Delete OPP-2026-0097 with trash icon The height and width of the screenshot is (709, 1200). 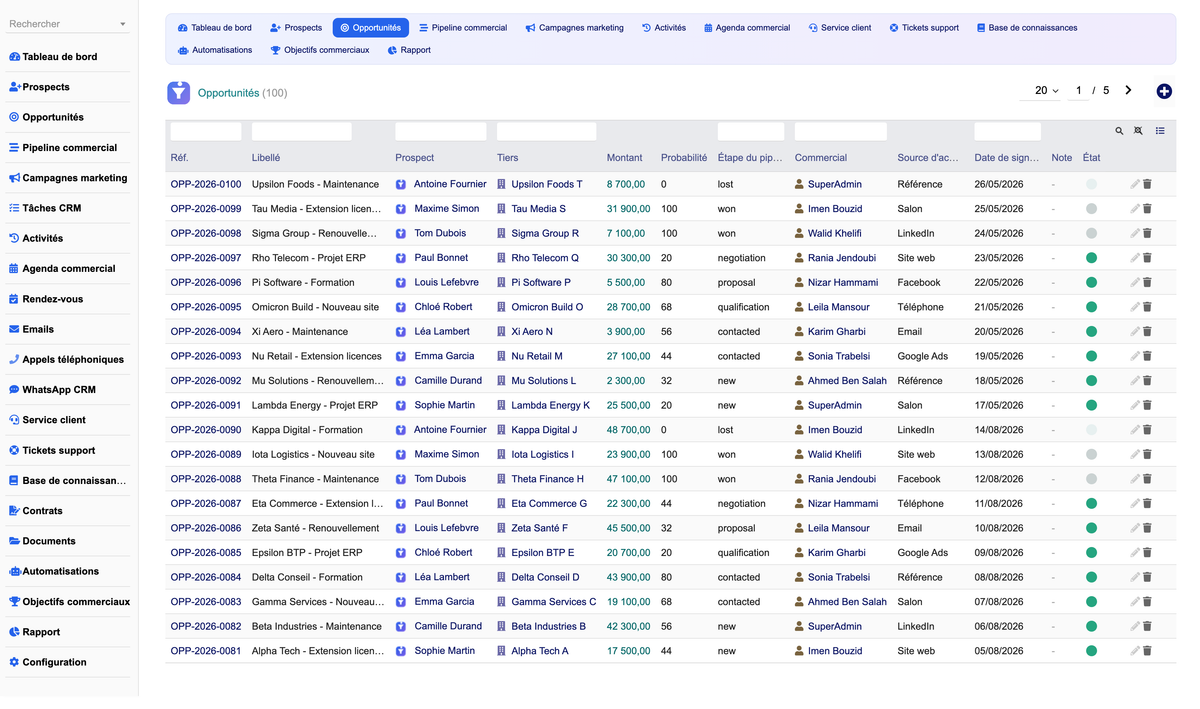tap(1147, 258)
